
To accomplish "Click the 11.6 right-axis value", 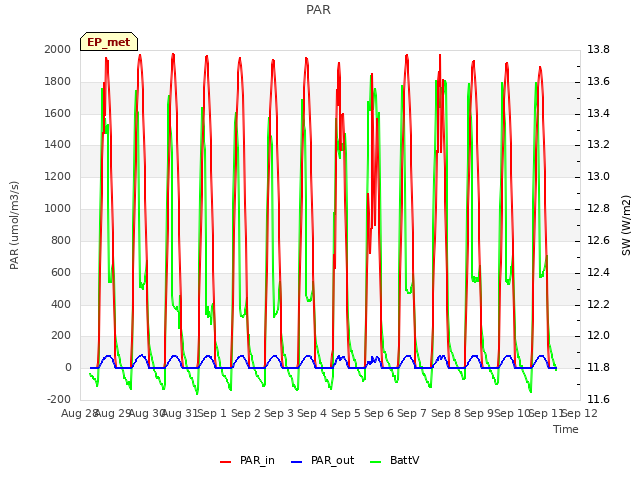I will tap(598, 399).
